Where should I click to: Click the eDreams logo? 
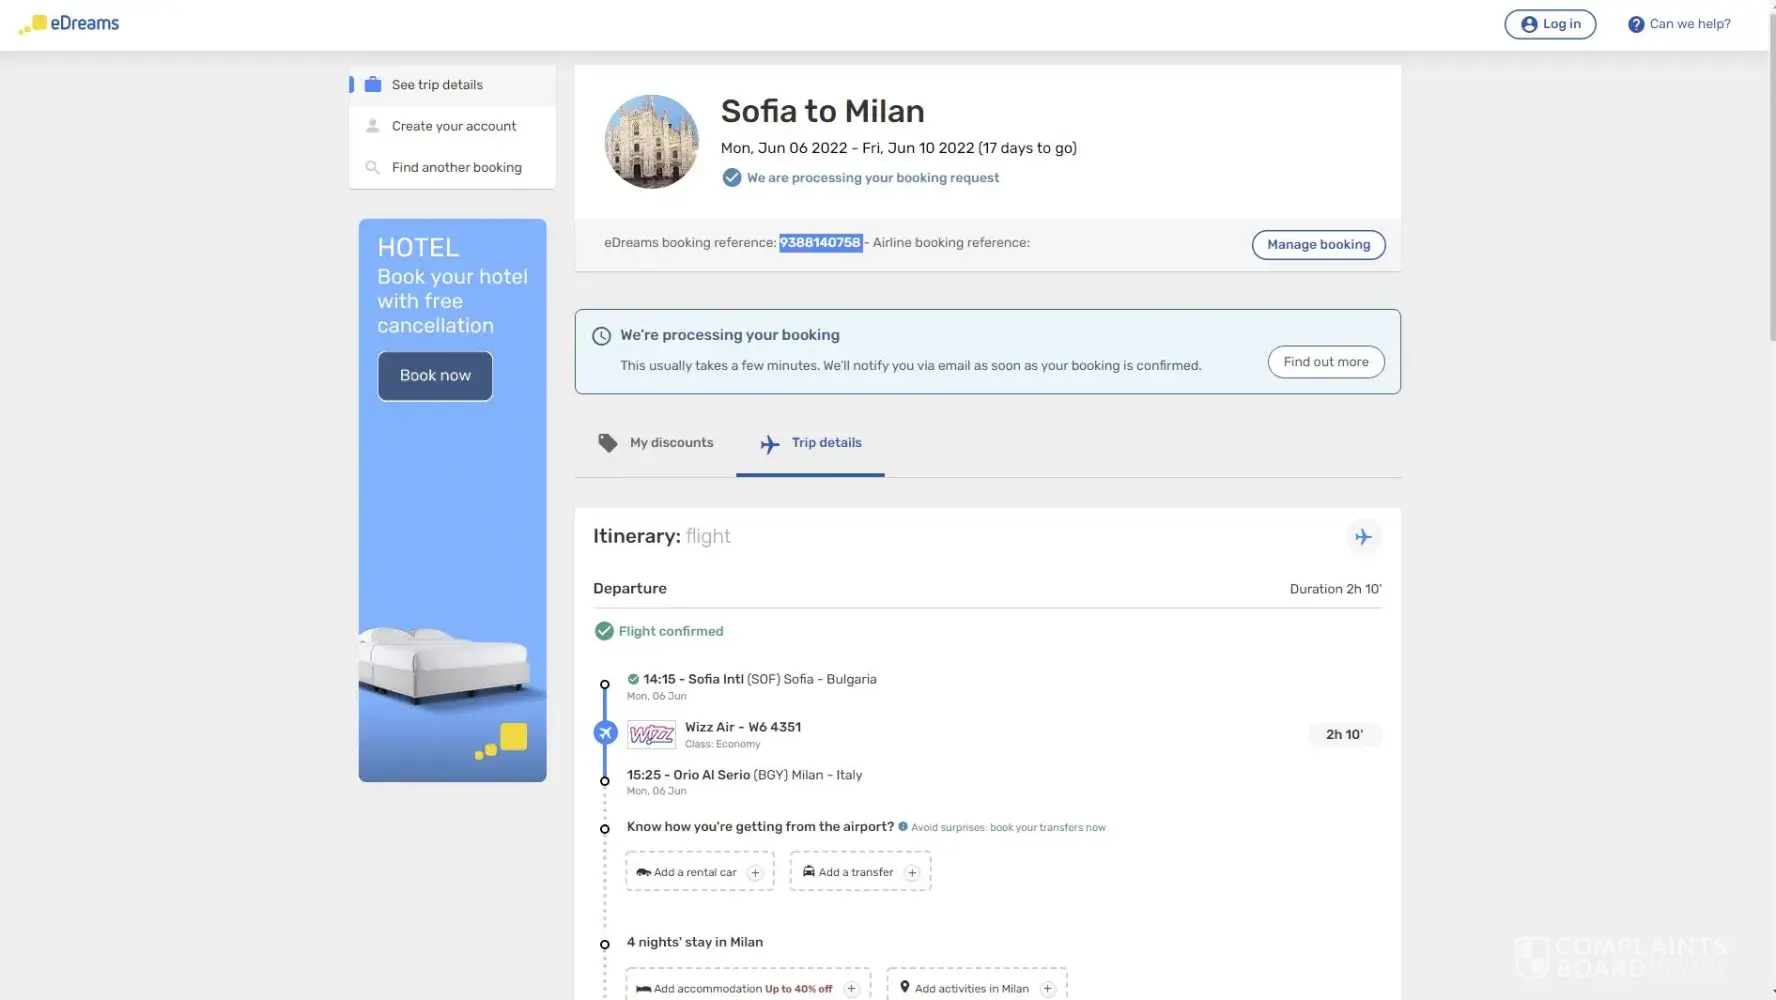coord(69,23)
